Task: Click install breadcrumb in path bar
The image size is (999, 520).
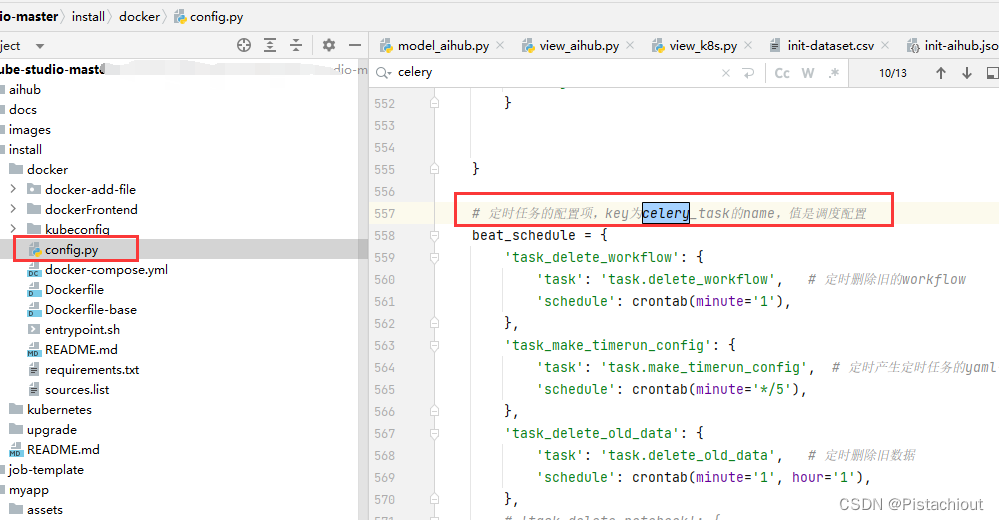Action: click(x=88, y=17)
